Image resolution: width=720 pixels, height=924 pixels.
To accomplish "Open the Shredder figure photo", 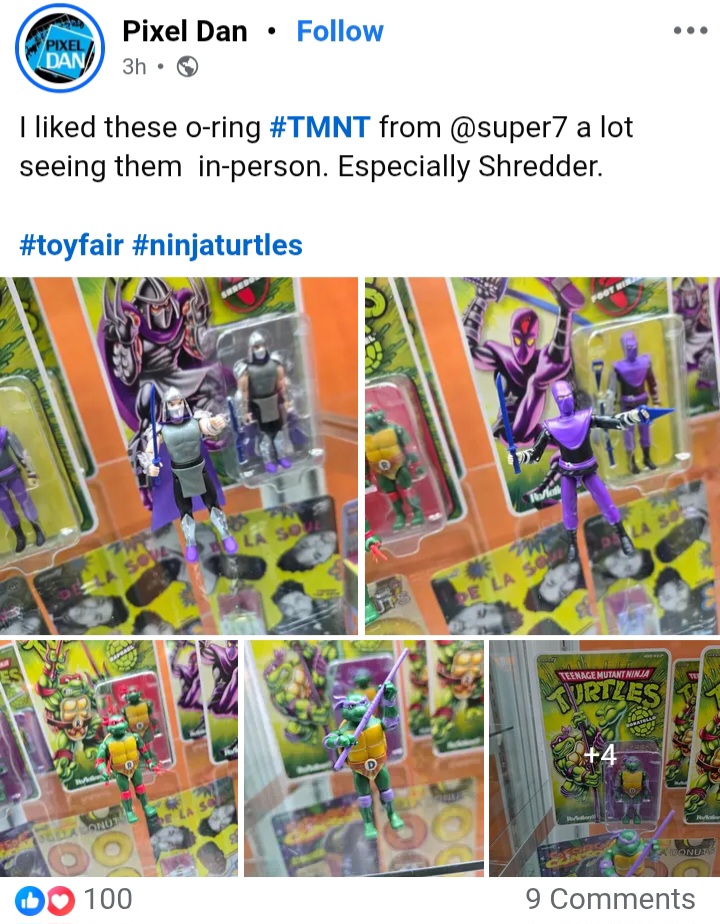I will point(179,456).
